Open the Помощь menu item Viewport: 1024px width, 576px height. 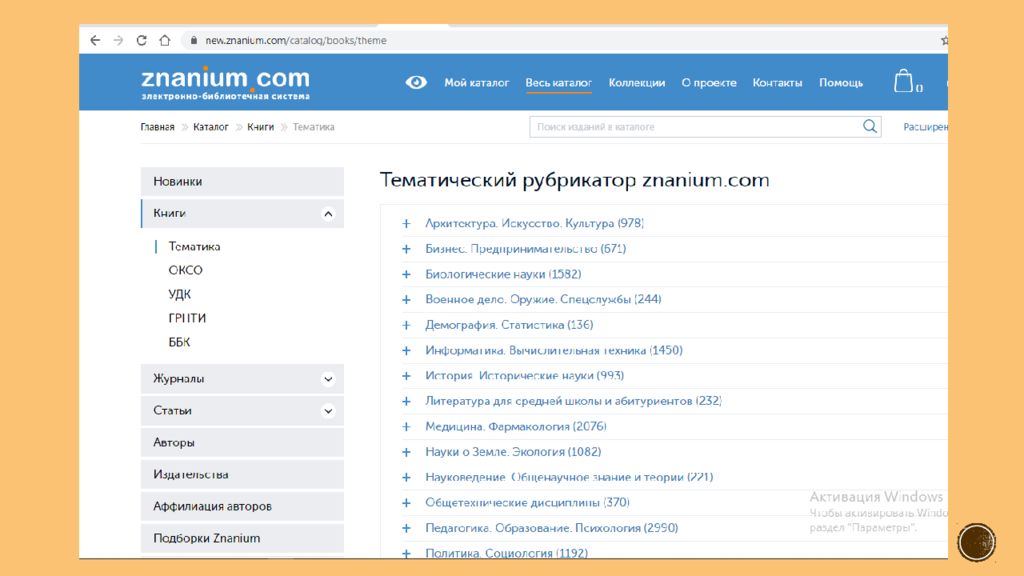click(841, 83)
